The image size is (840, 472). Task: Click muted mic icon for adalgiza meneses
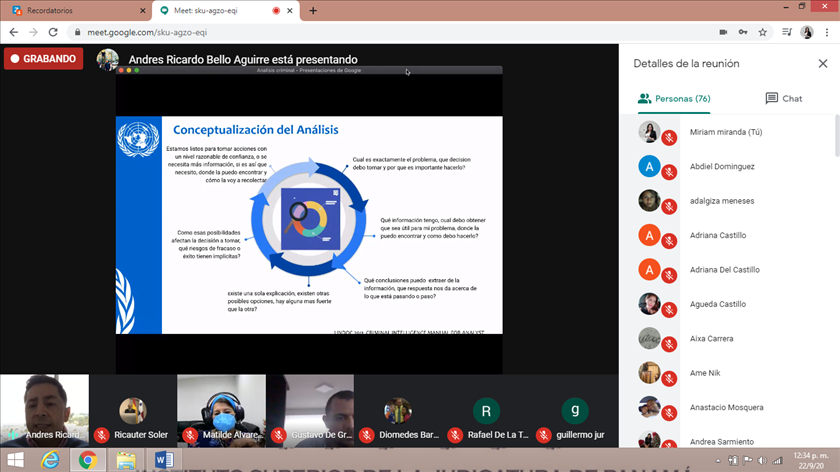669,206
